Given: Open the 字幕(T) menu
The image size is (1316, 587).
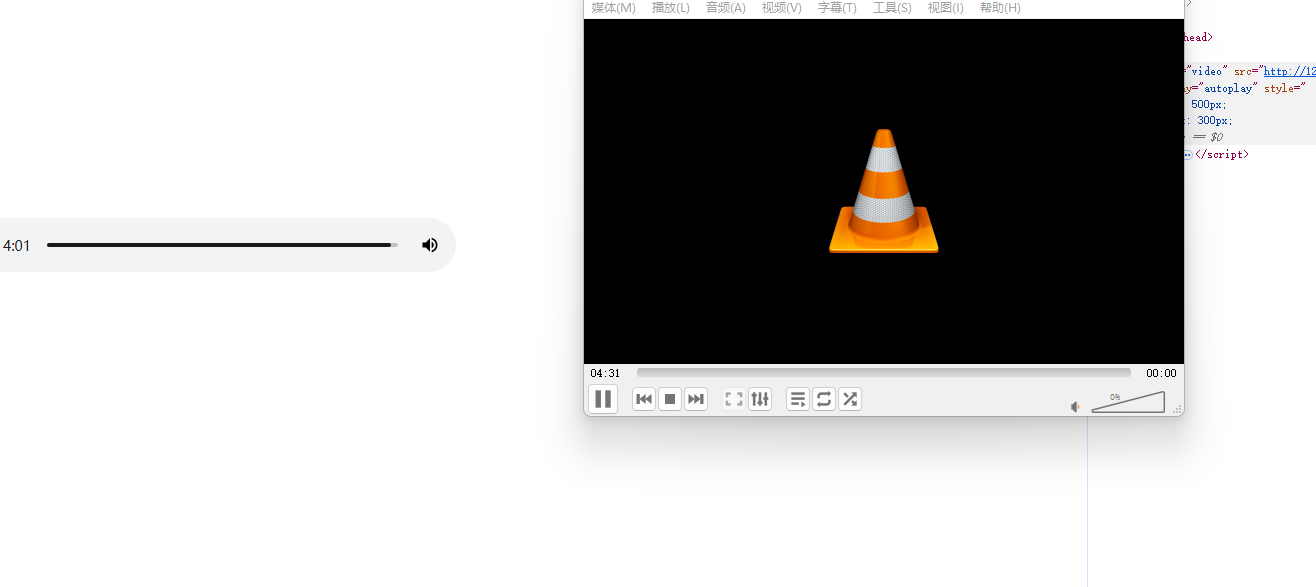Looking at the screenshot, I should (x=837, y=8).
